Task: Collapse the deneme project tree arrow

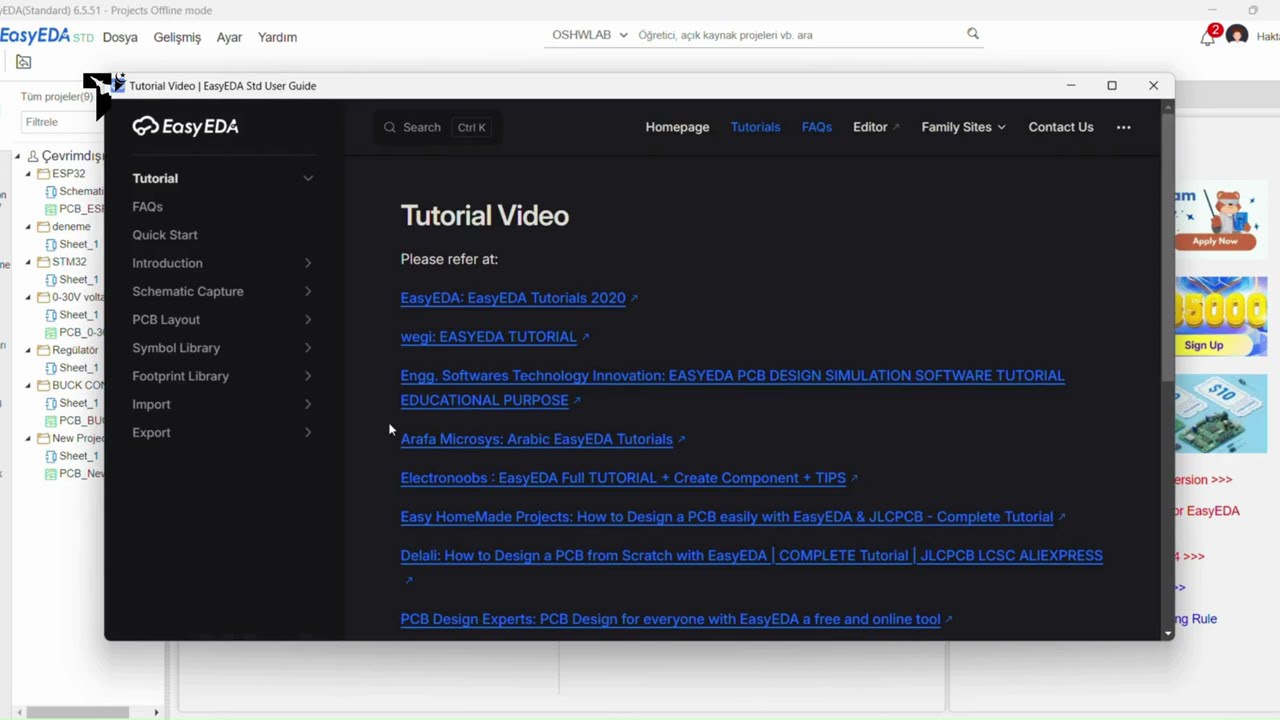Action: [x=29, y=227]
